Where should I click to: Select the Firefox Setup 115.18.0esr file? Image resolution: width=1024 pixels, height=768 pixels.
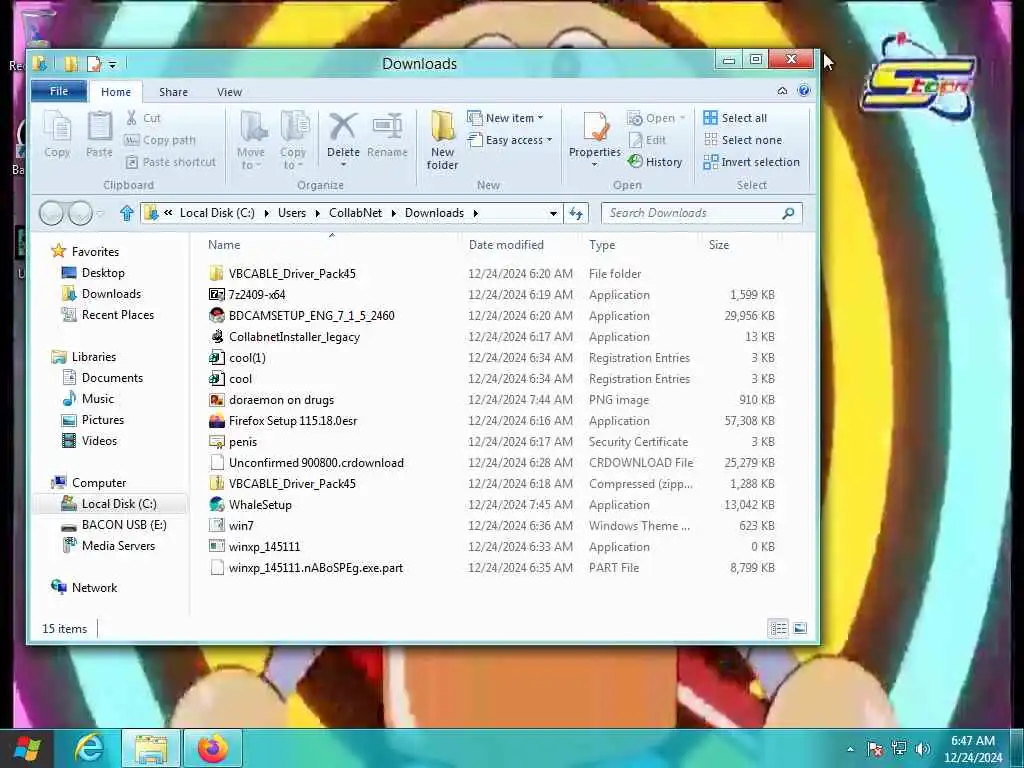click(x=283, y=421)
